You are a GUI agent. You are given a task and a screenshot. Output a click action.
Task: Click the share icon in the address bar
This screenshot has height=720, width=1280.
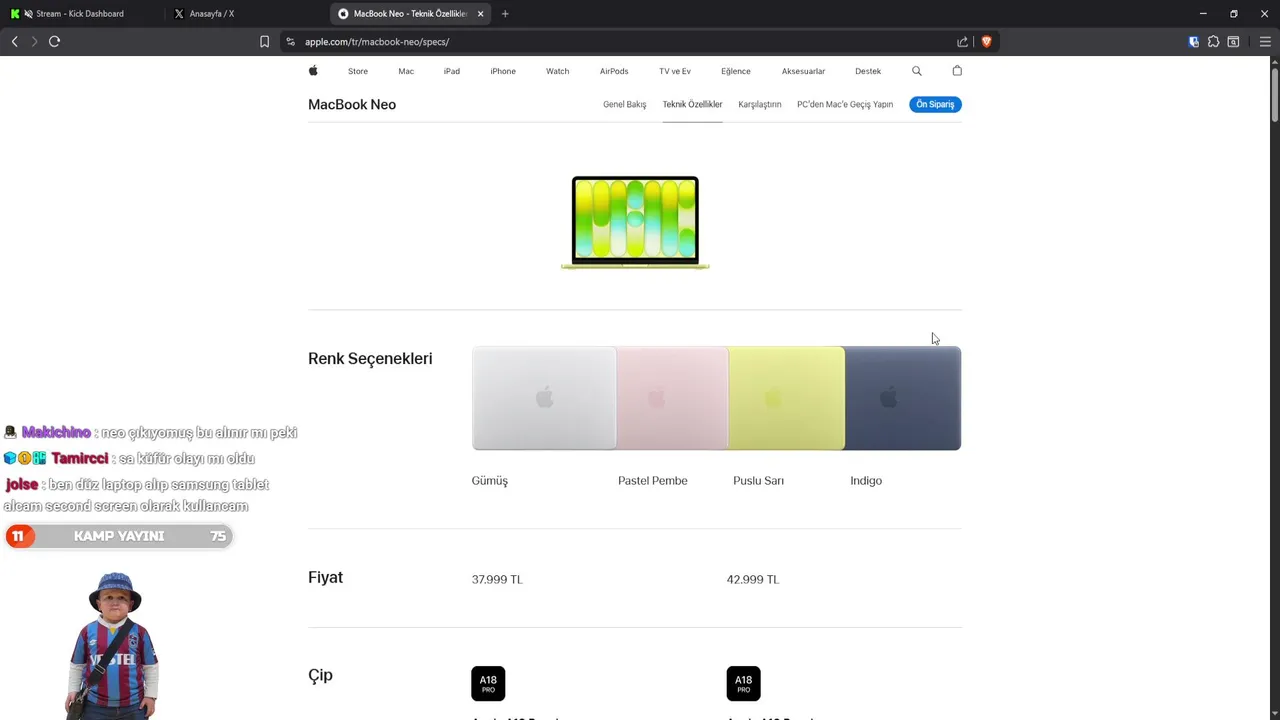962,41
